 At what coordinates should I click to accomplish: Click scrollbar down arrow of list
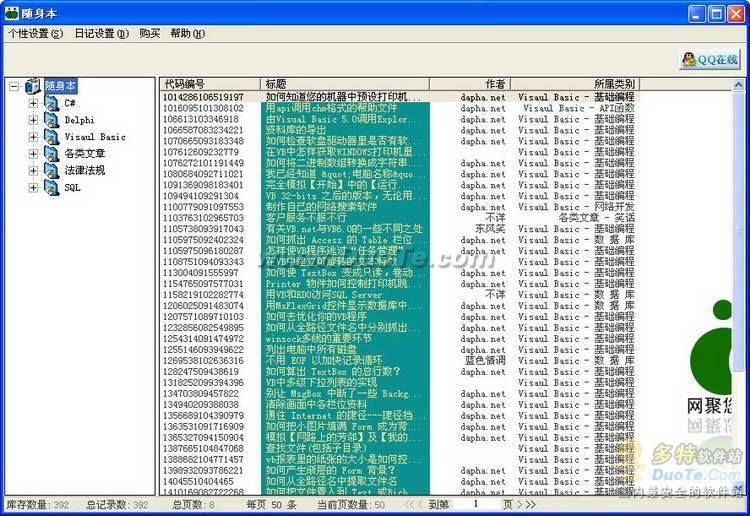tap(738, 489)
